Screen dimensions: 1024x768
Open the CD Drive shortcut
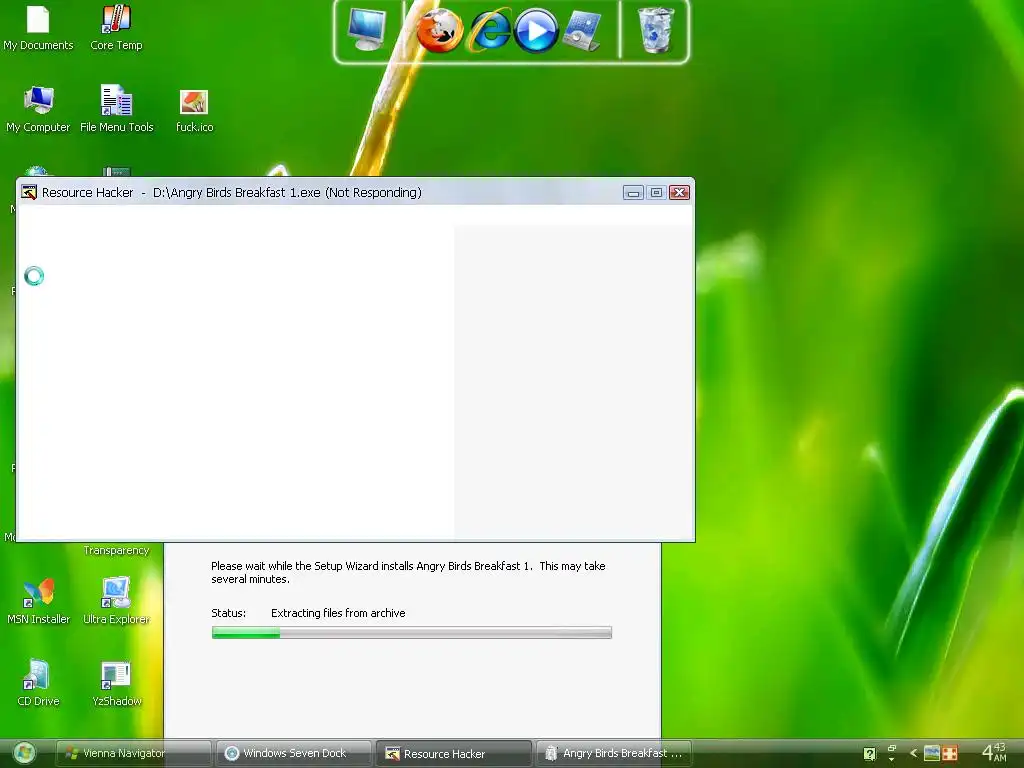tap(38, 682)
